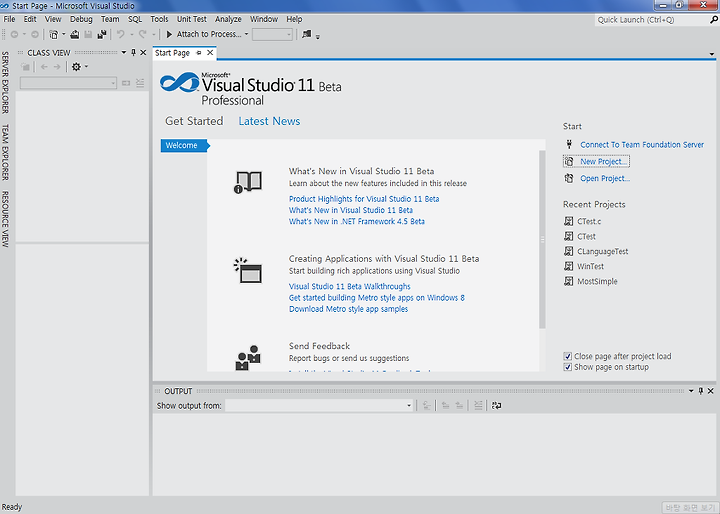720x514 pixels.
Task: Open the Team Explorer side tab
Action: click(x=5, y=152)
